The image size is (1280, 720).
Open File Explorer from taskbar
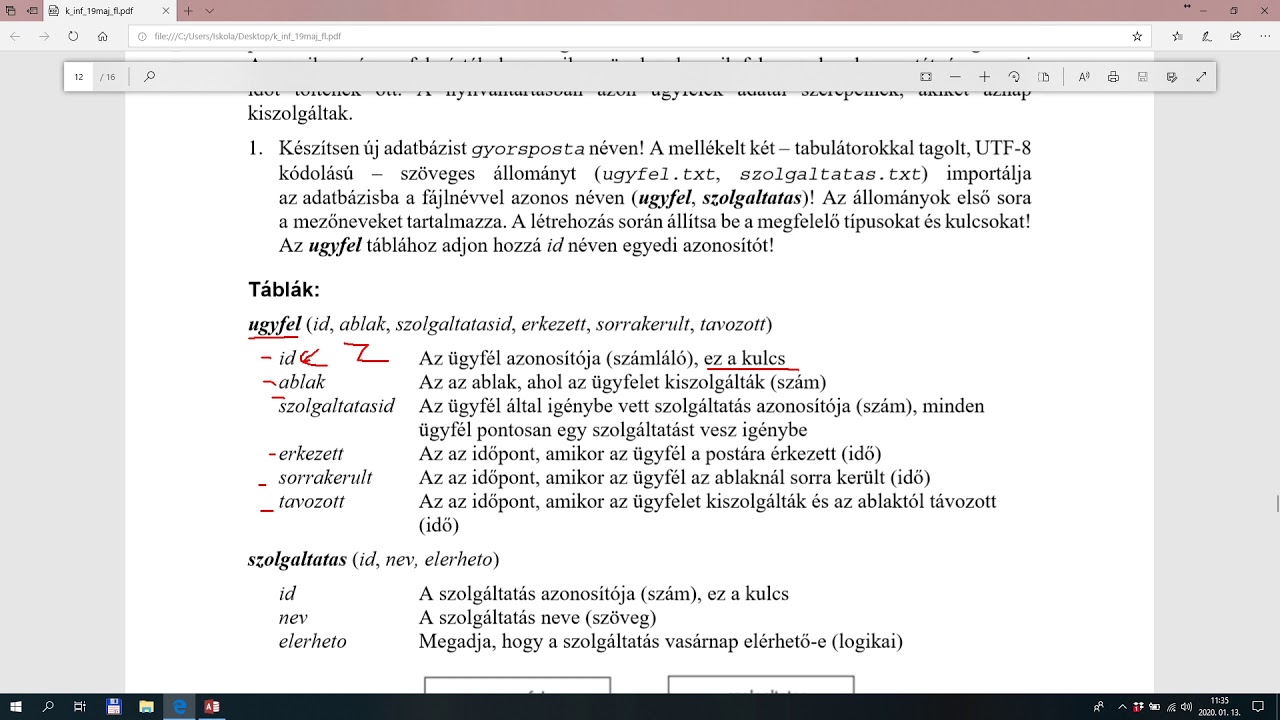[146, 706]
